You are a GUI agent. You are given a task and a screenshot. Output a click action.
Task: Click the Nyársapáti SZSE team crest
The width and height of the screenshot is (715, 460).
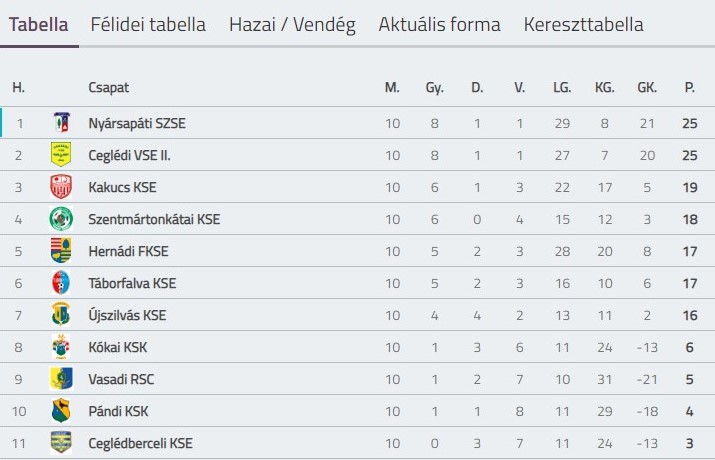(61, 123)
